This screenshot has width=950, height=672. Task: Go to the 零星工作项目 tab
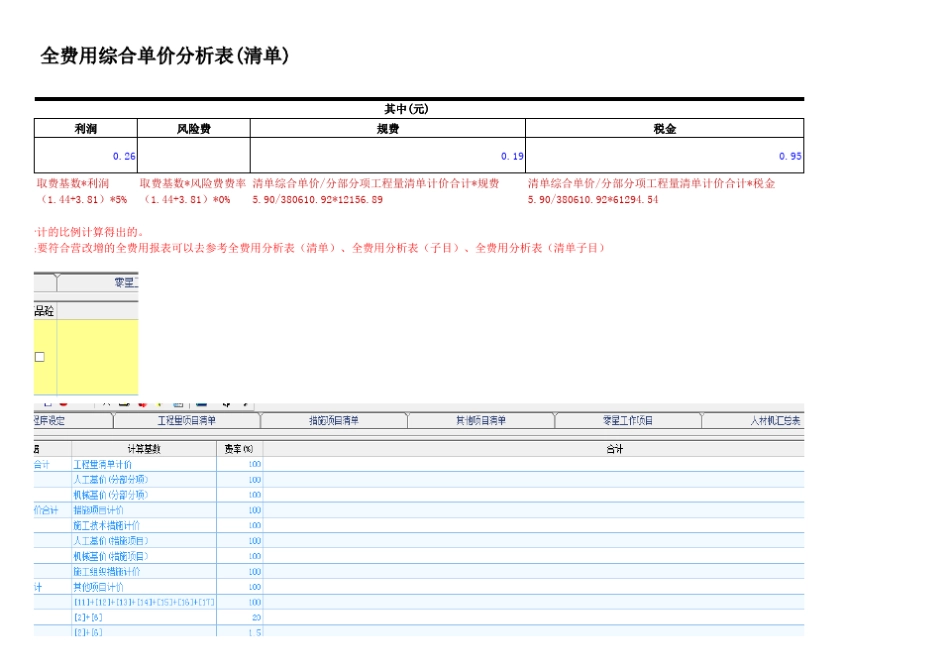click(x=628, y=420)
